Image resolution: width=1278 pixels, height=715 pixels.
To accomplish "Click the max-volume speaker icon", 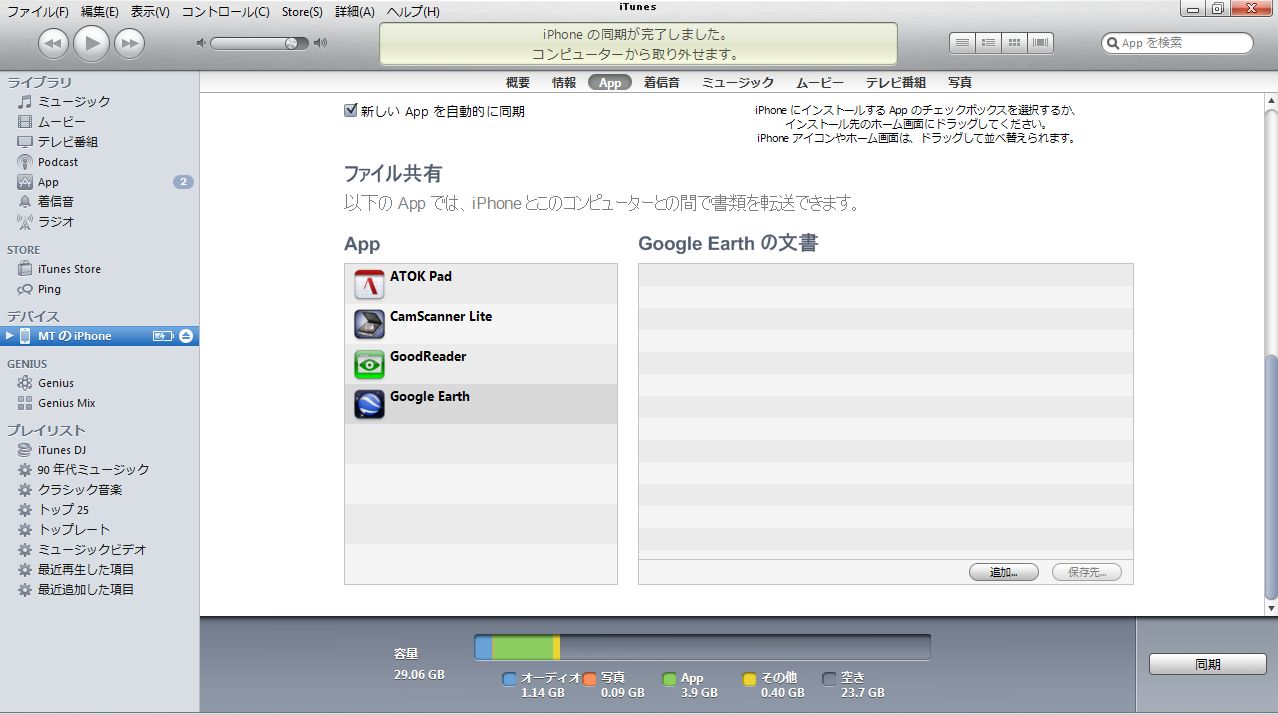I will coord(320,43).
